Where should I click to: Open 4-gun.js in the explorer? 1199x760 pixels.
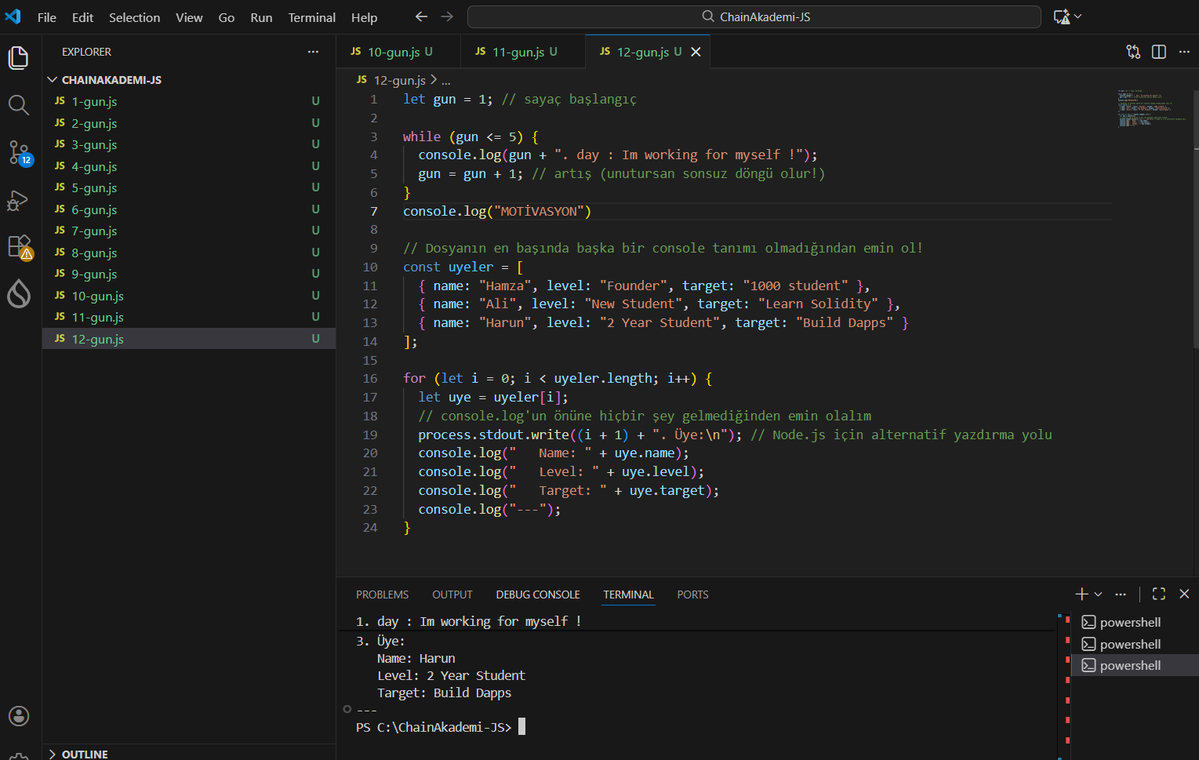click(x=189, y=166)
